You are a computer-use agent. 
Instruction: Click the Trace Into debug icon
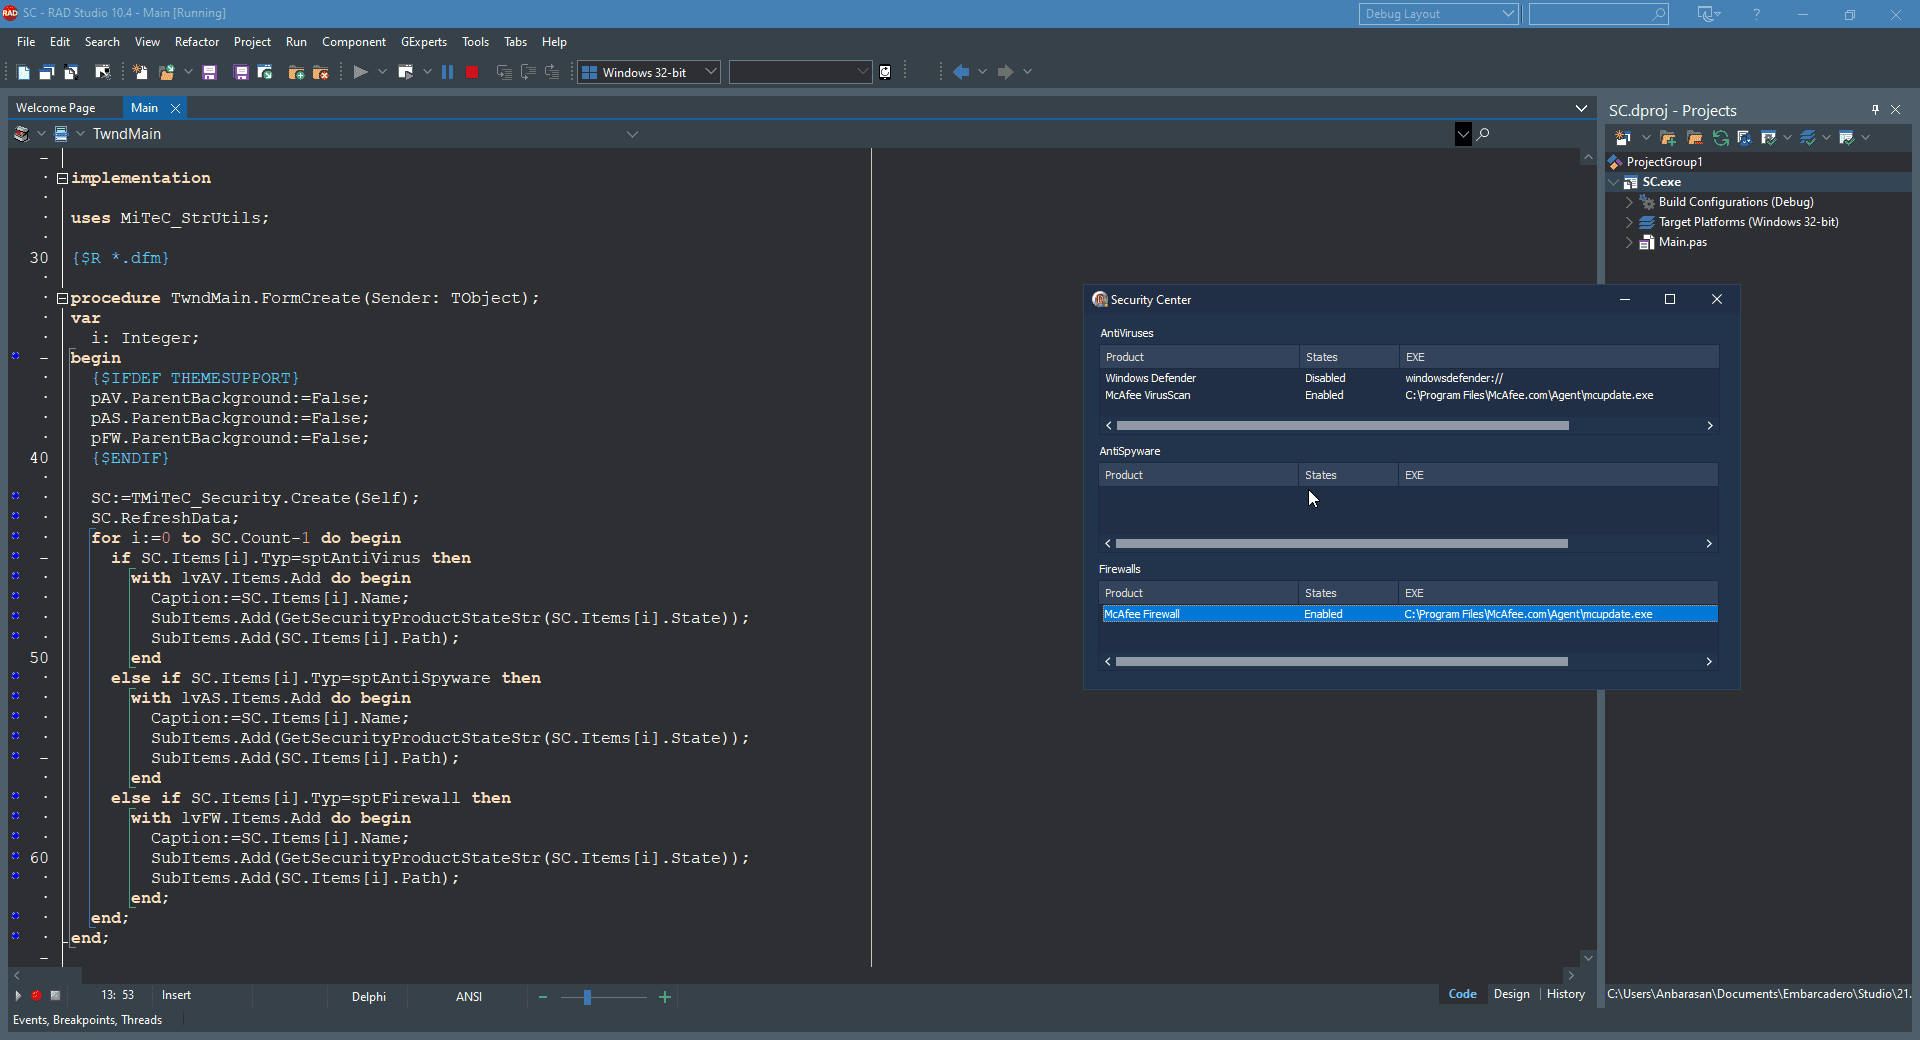click(x=504, y=72)
